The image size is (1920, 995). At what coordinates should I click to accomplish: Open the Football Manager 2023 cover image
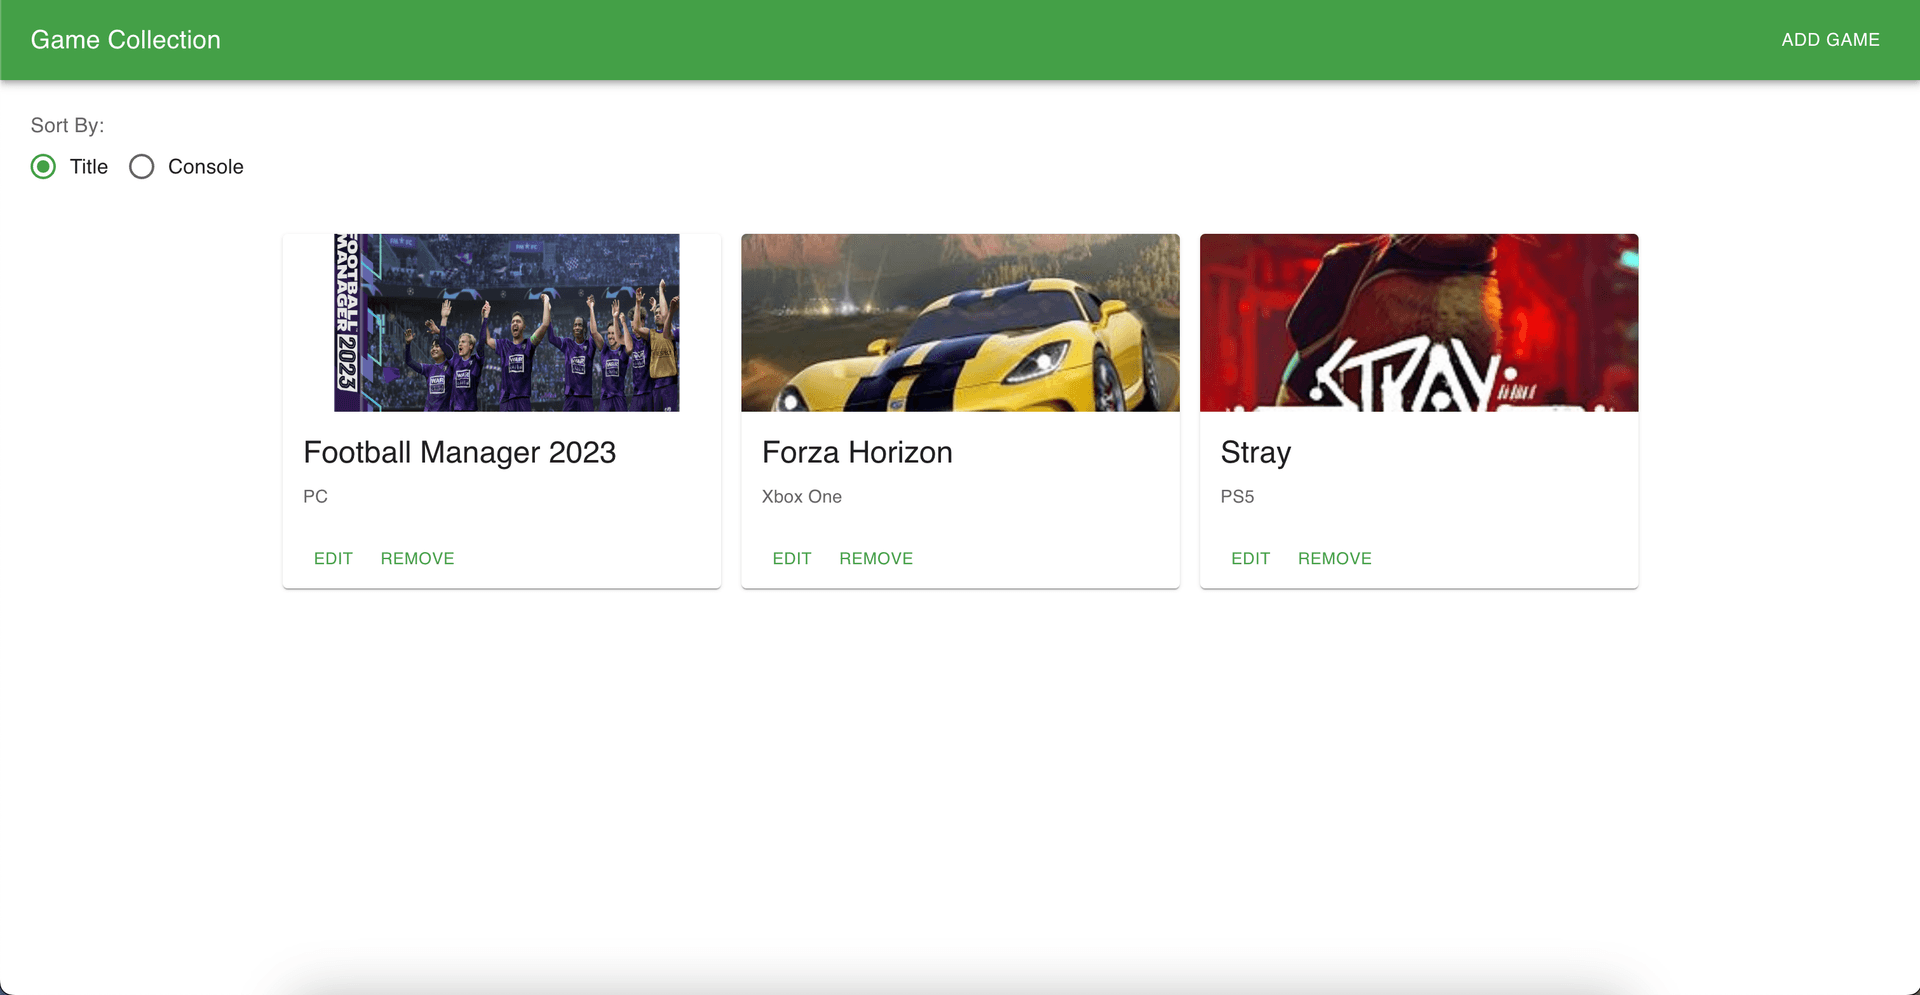(502, 323)
